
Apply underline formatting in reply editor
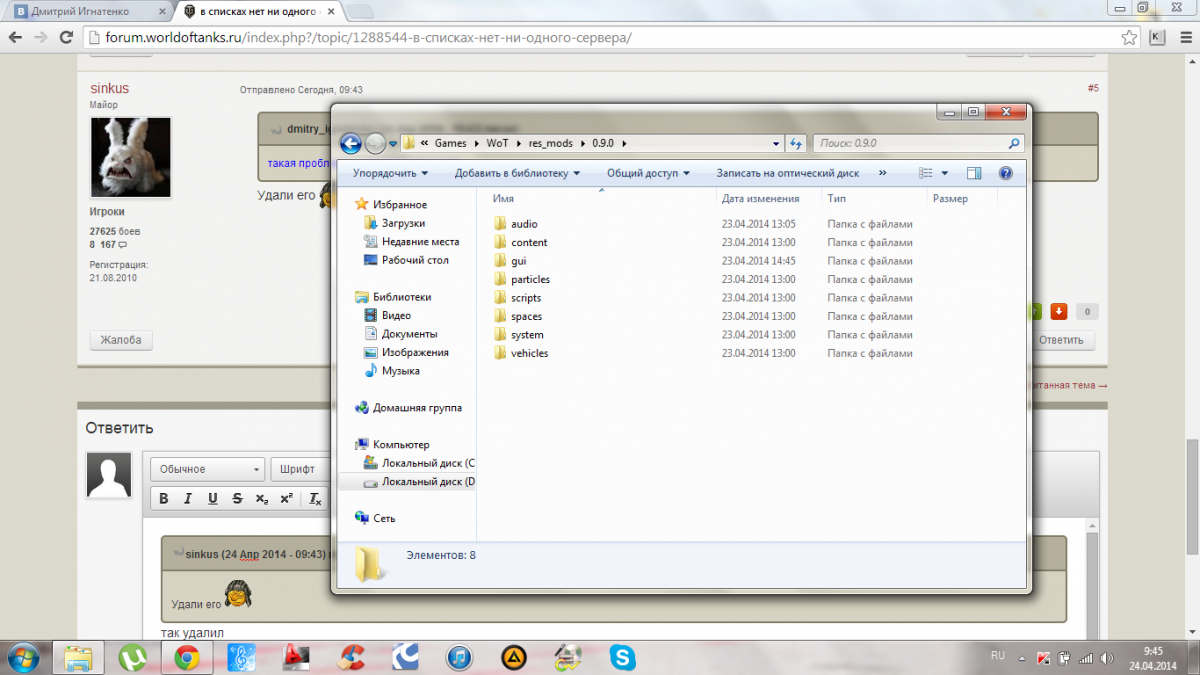[213, 499]
